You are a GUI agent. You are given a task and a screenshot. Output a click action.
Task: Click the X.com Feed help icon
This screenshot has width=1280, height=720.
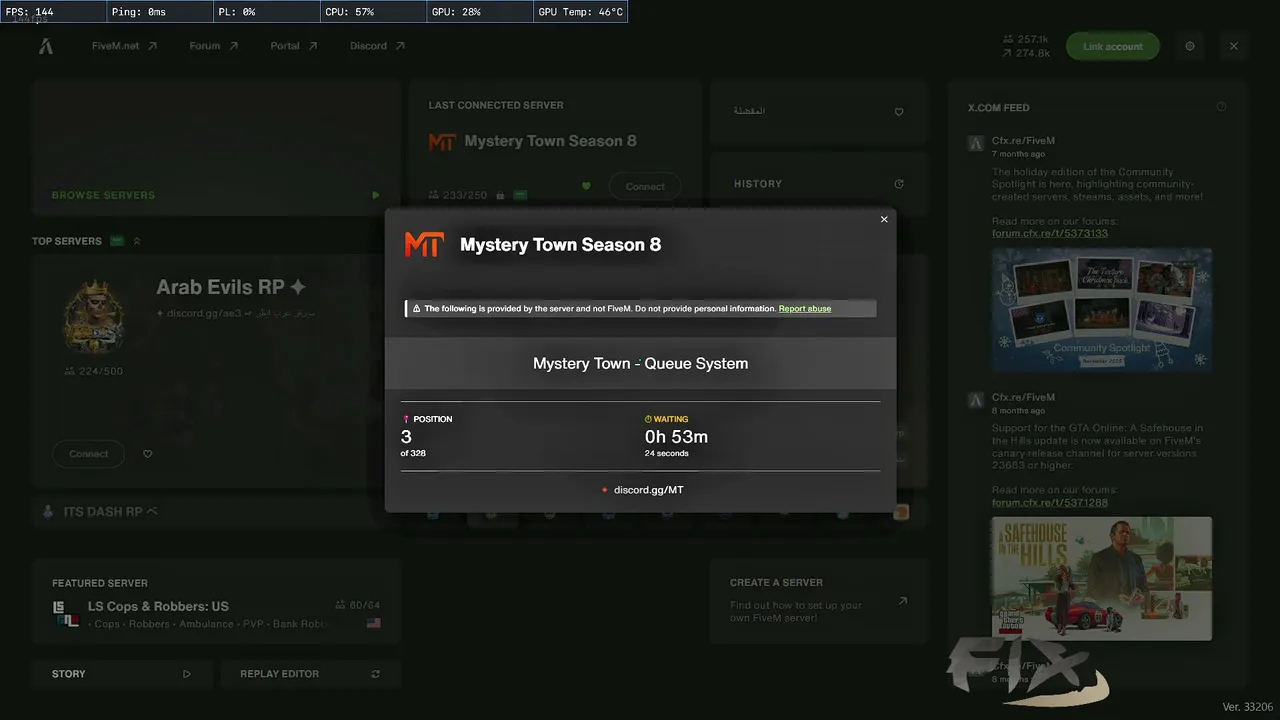pyautogui.click(x=1221, y=107)
